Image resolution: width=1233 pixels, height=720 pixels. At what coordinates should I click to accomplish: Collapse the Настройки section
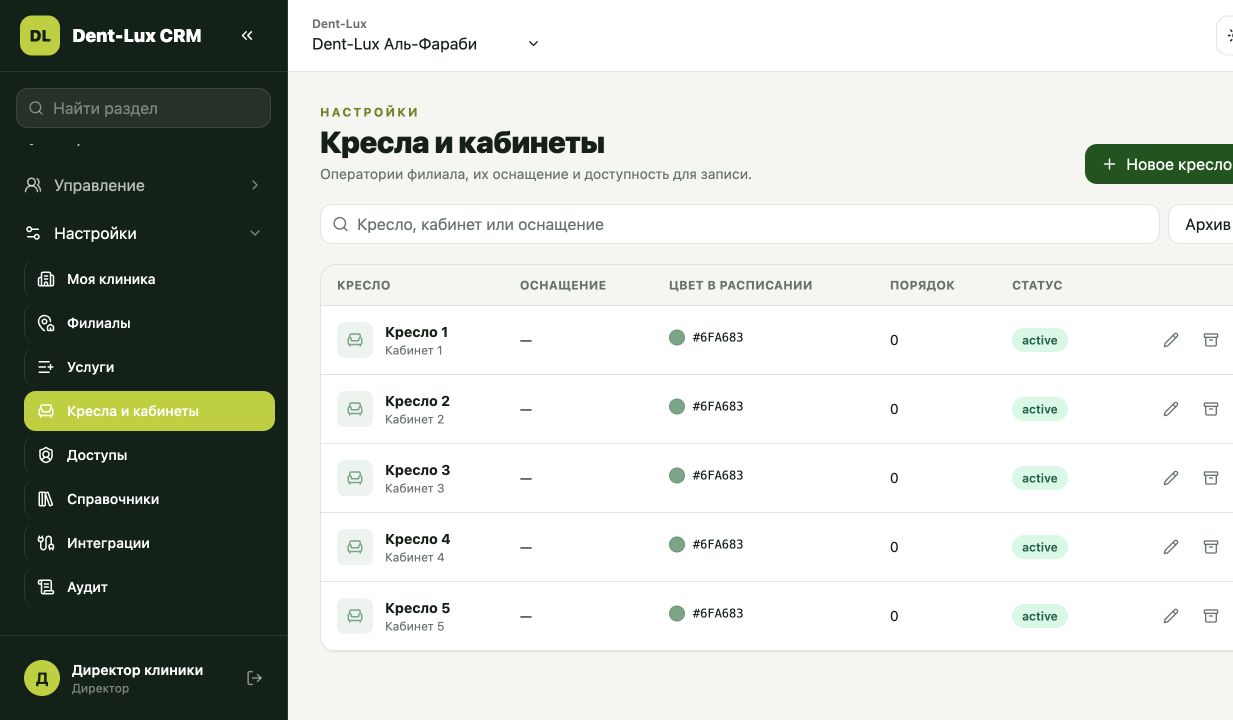(144, 233)
